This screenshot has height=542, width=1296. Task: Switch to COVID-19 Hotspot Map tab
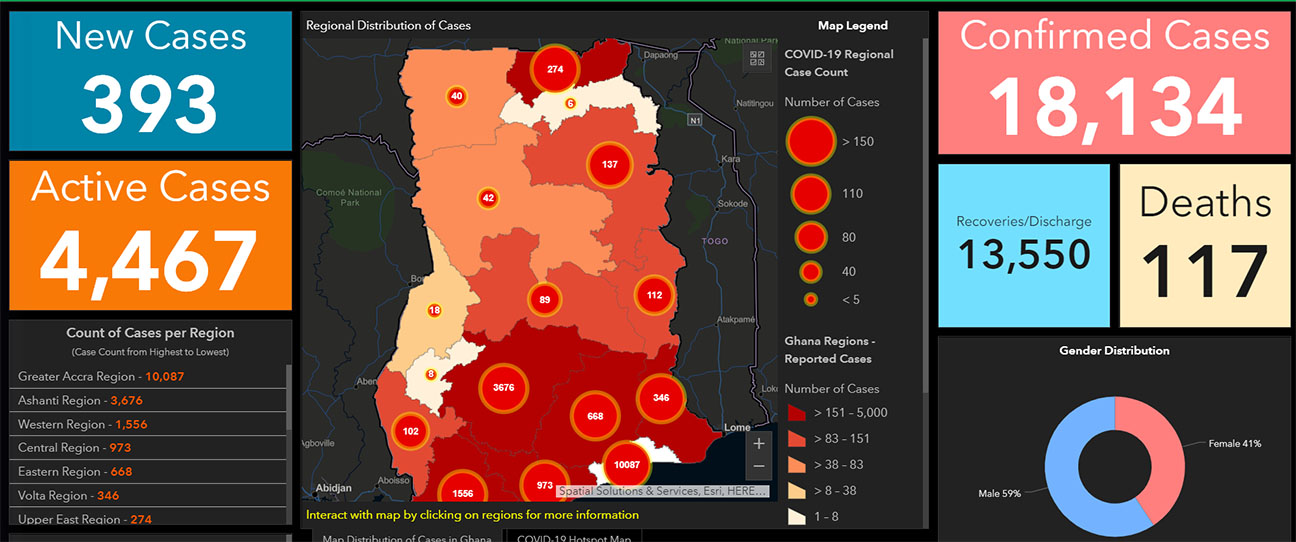574,536
